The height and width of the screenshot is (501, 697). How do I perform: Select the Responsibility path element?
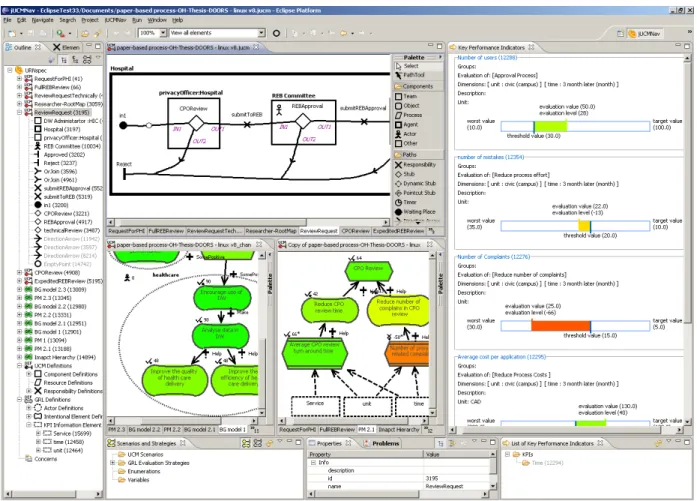419,164
